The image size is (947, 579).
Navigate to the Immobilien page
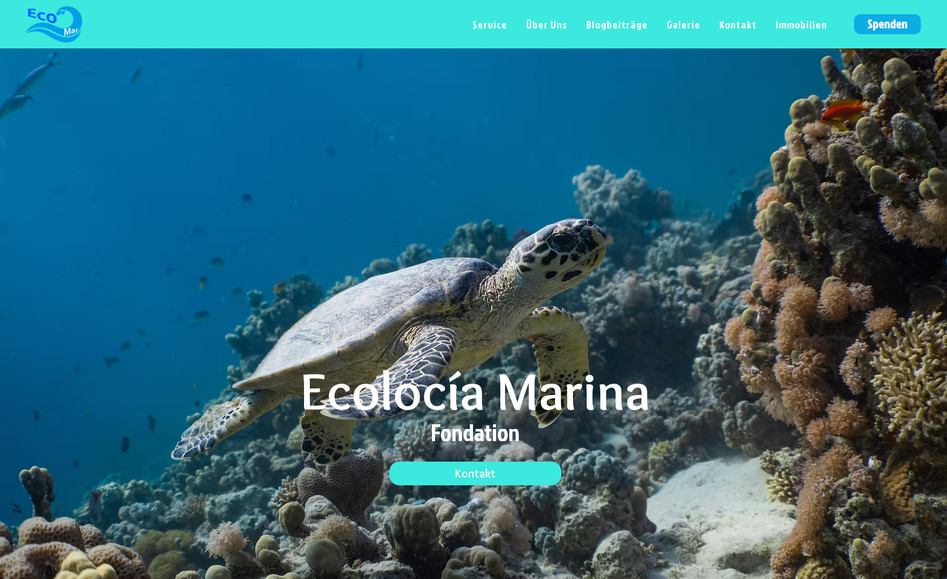tap(801, 25)
